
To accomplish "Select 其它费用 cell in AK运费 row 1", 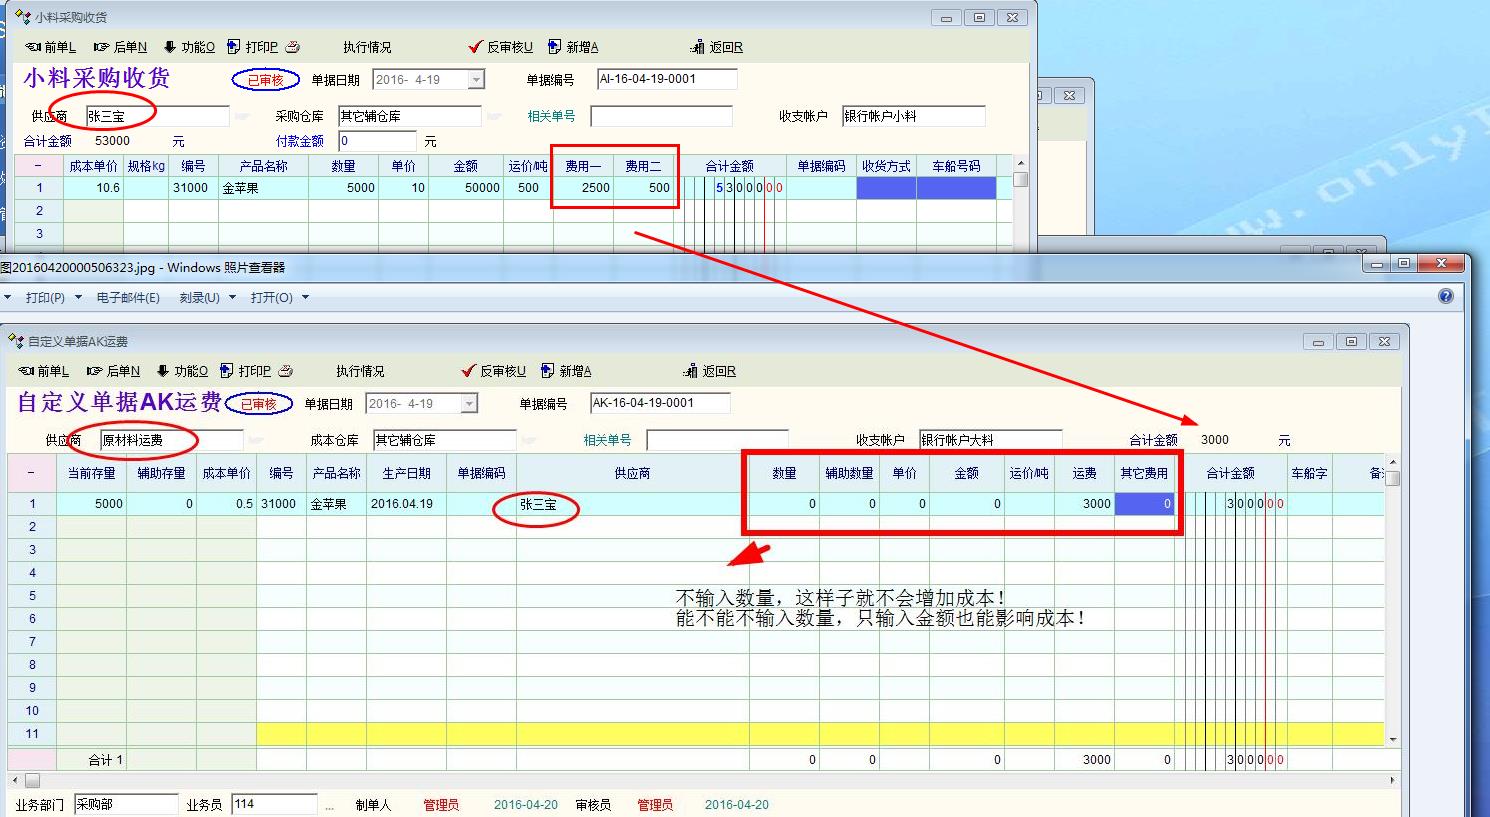I will pyautogui.click(x=1144, y=504).
